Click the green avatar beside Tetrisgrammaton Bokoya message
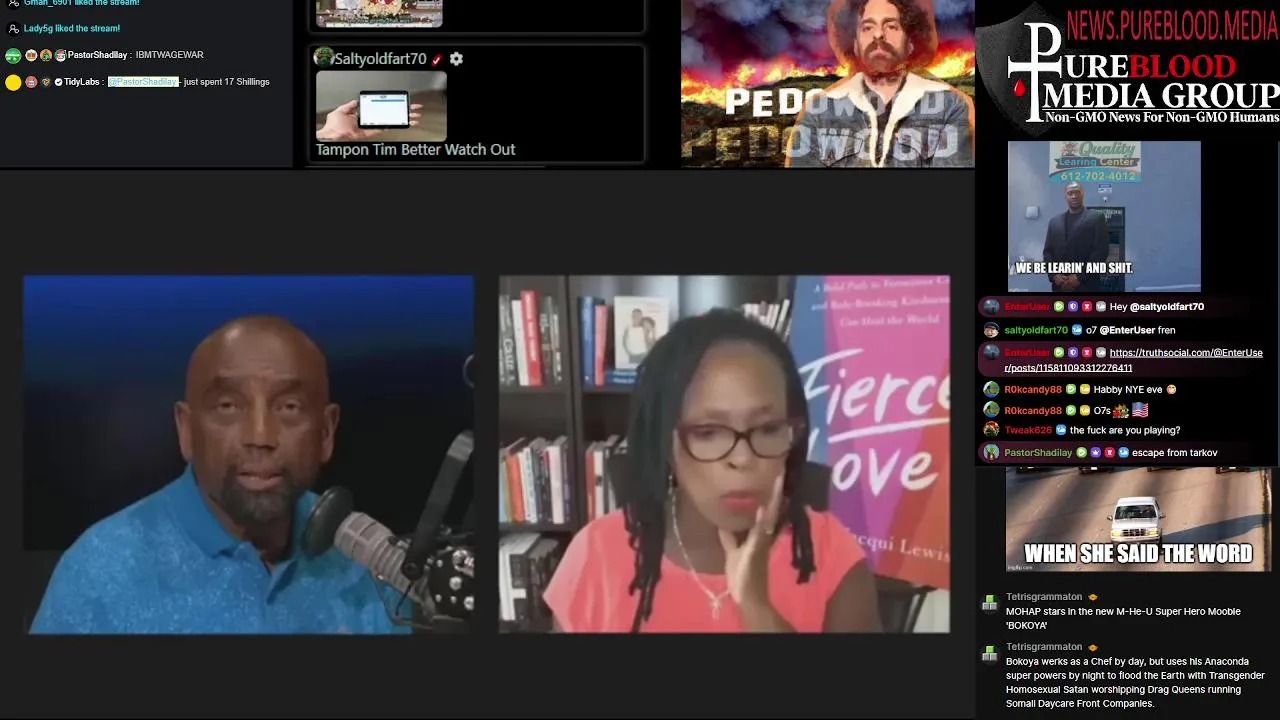The image size is (1280, 720). (989, 653)
